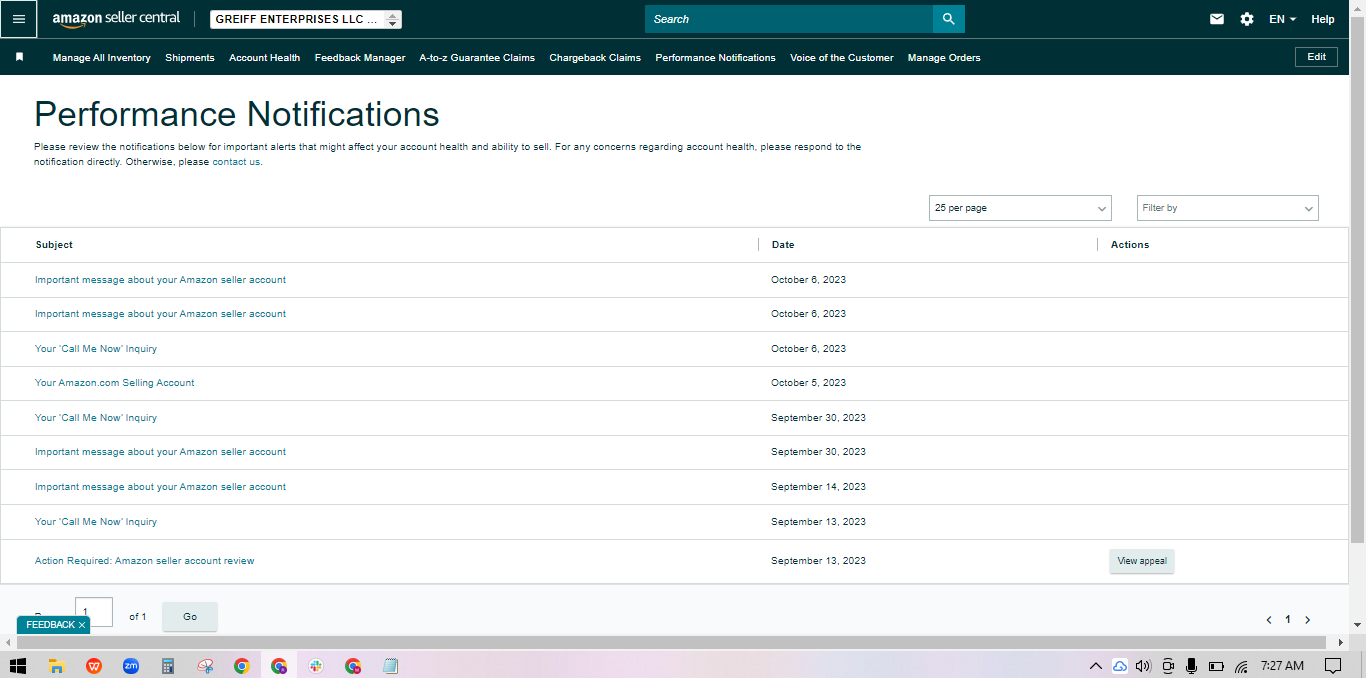Click the page number input box
The image size is (1366, 678).
pos(94,612)
